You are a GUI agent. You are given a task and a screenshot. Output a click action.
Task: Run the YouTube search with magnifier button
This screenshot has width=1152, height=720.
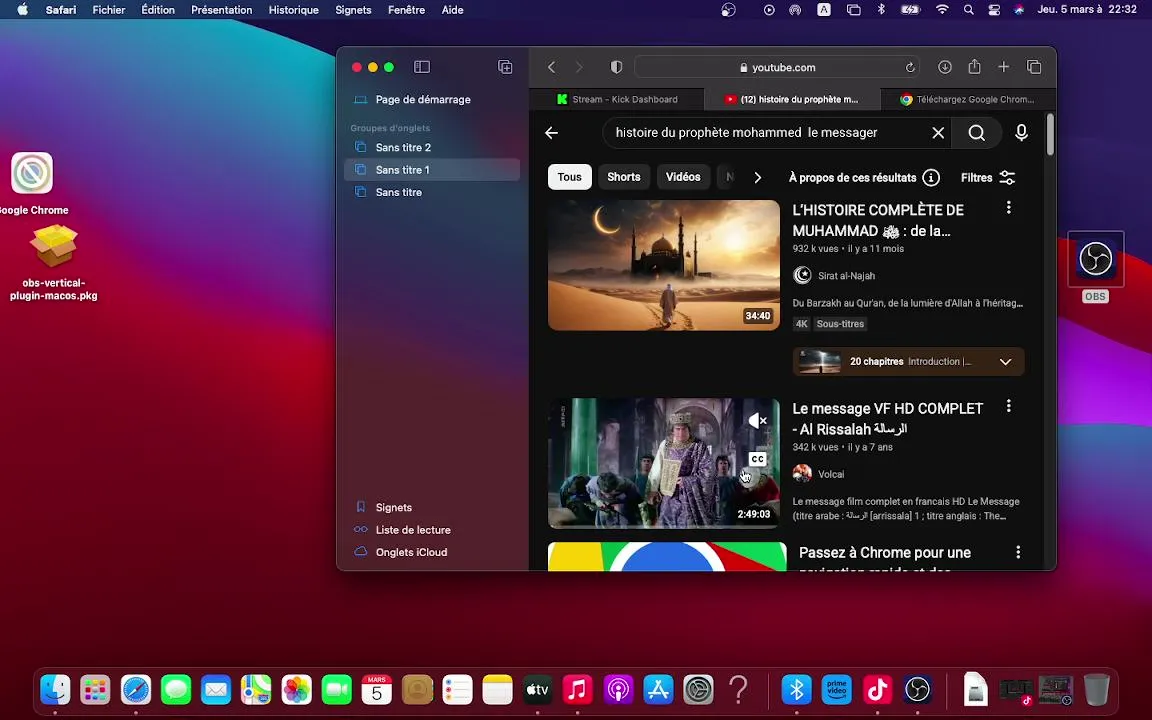976,132
